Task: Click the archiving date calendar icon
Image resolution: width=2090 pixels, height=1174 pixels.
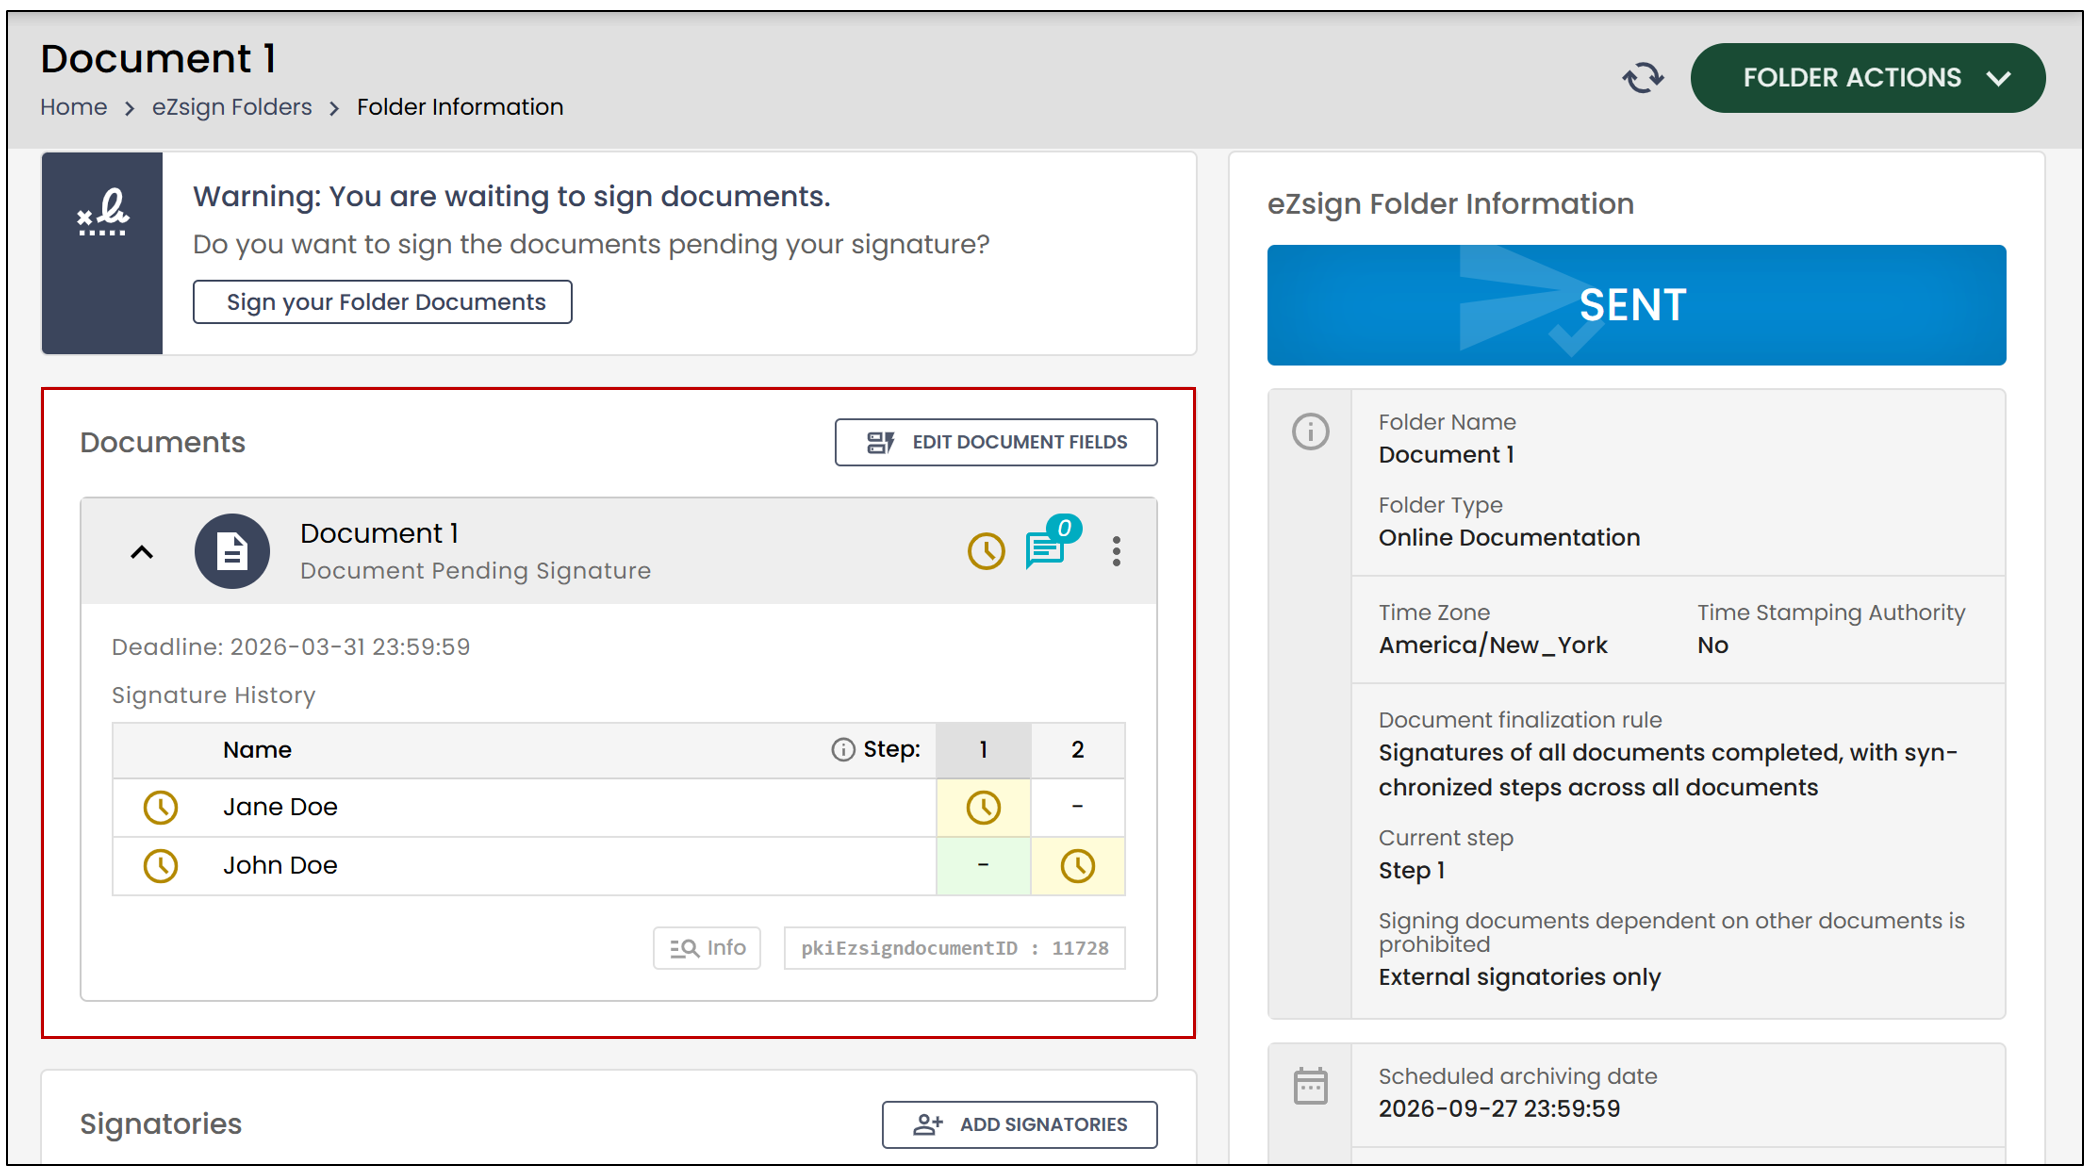Action: click(1310, 1086)
